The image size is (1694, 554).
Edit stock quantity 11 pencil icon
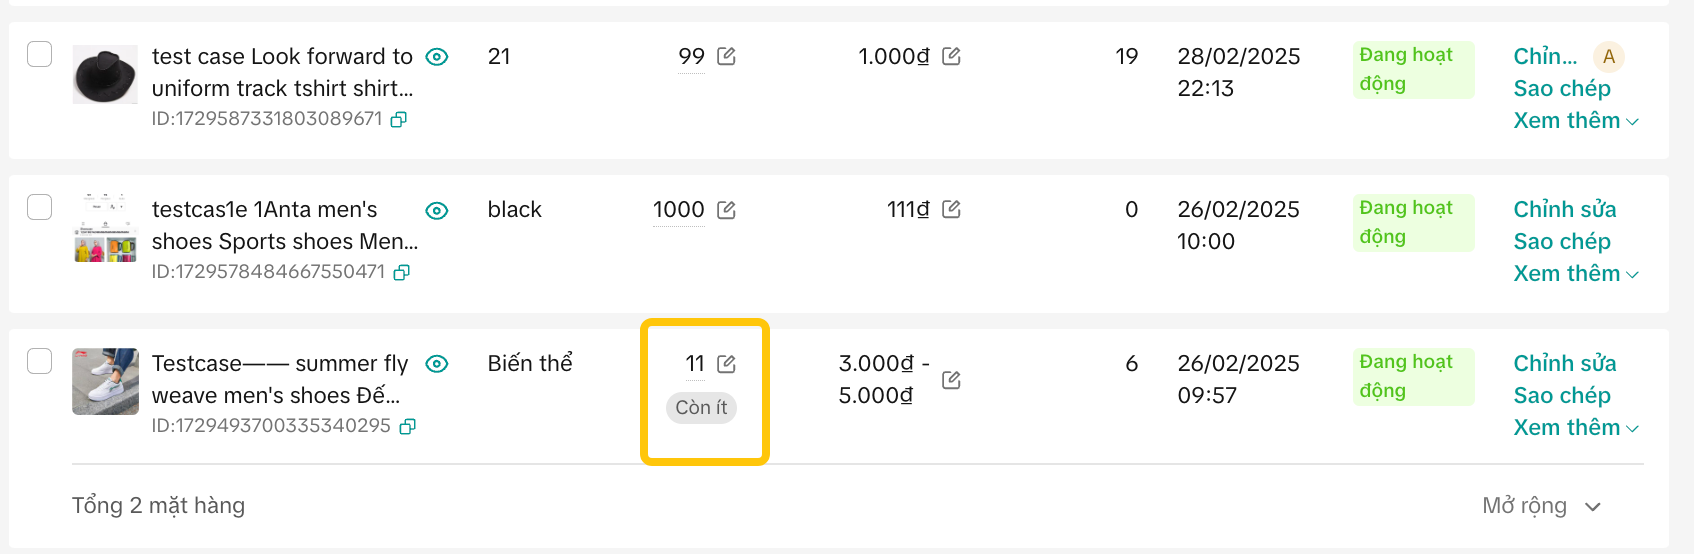727,364
